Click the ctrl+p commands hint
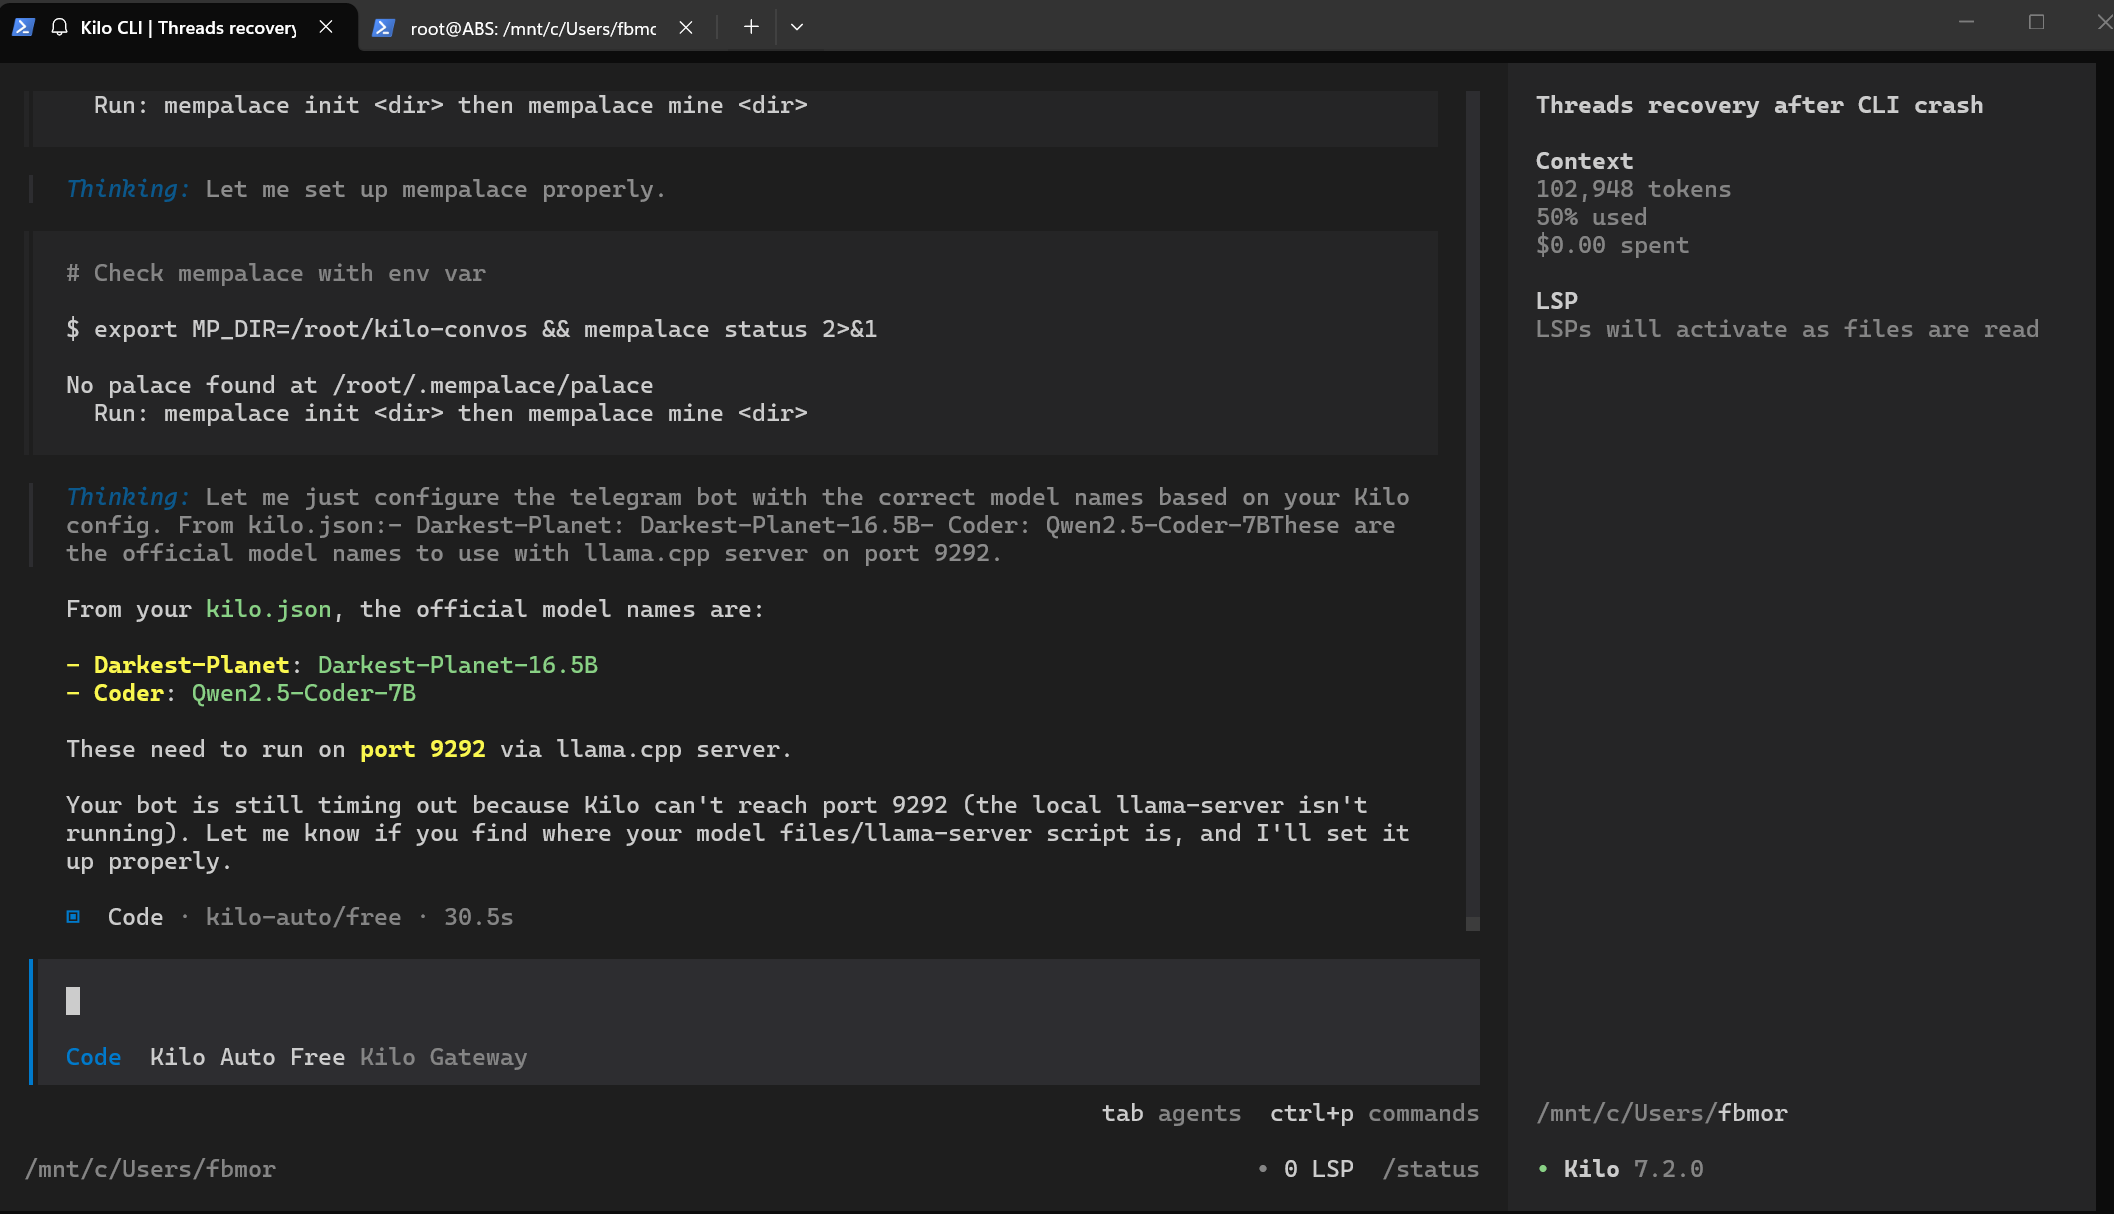 coord(1373,1113)
